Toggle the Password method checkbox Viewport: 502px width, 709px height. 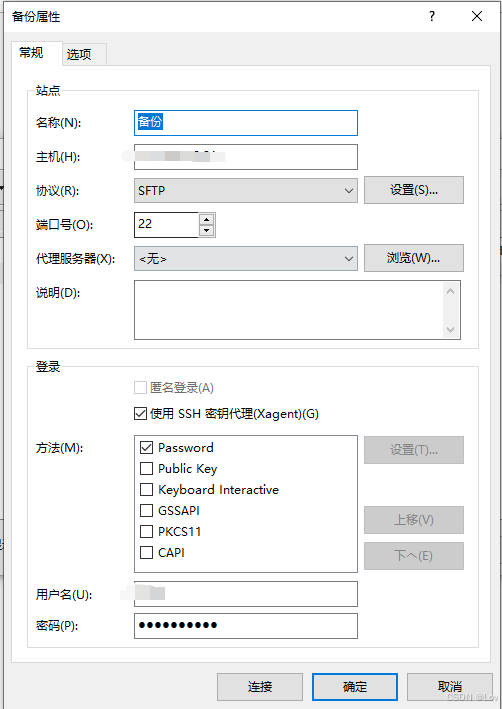tap(146, 448)
